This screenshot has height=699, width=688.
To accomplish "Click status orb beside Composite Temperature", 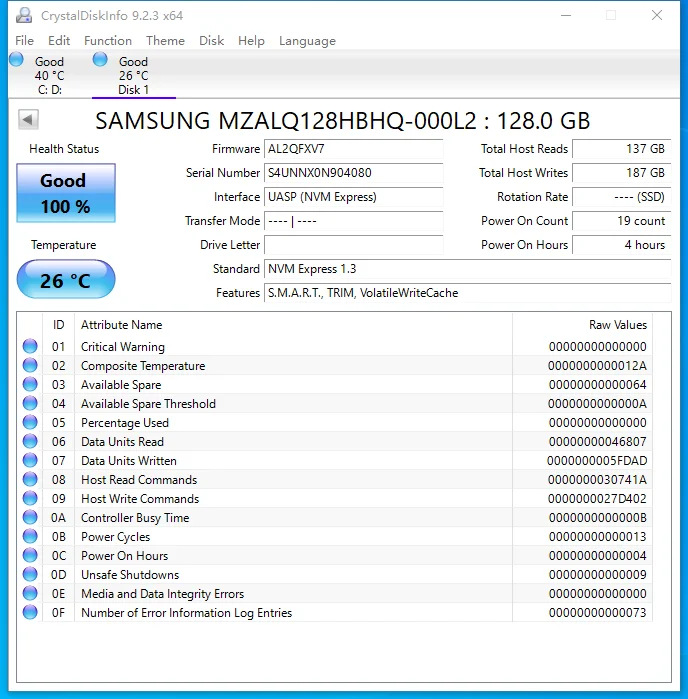I will click(30, 366).
